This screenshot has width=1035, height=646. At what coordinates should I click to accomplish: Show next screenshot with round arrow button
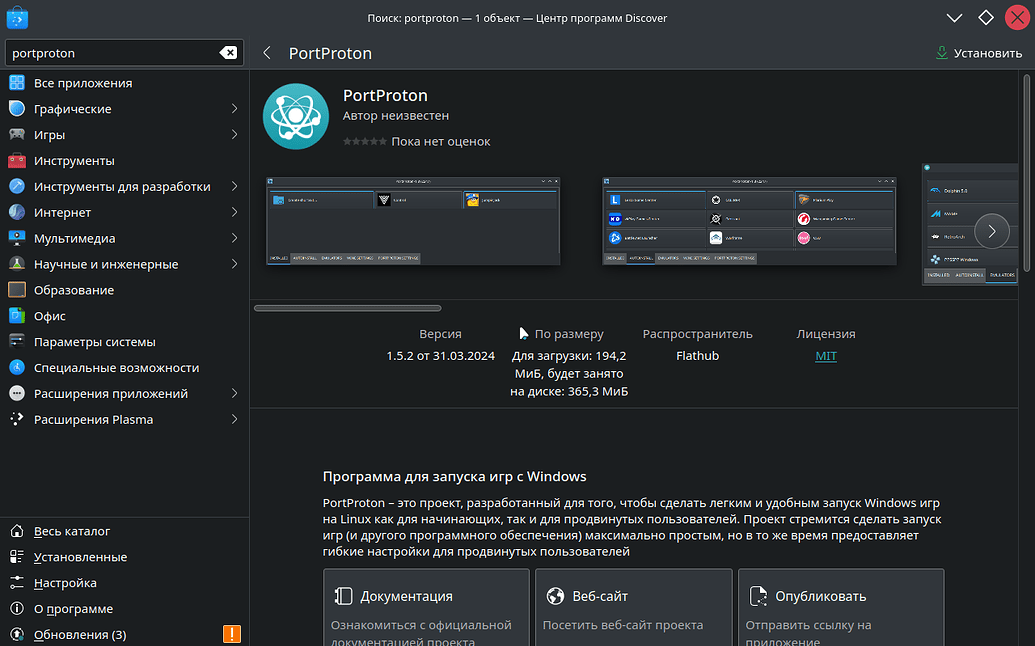tap(991, 231)
